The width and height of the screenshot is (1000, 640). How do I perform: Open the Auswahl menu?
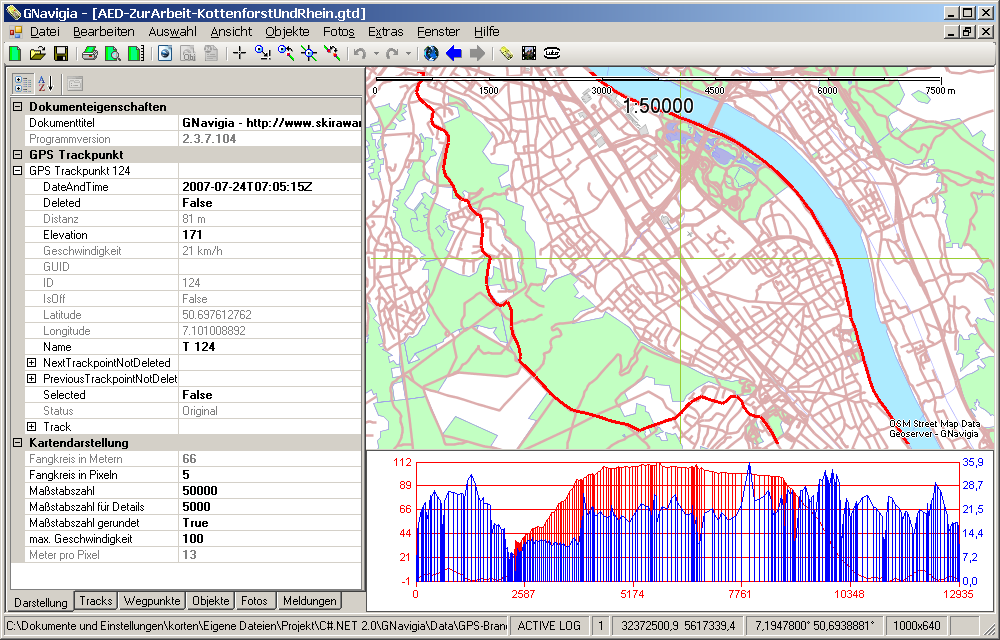click(x=173, y=31)
